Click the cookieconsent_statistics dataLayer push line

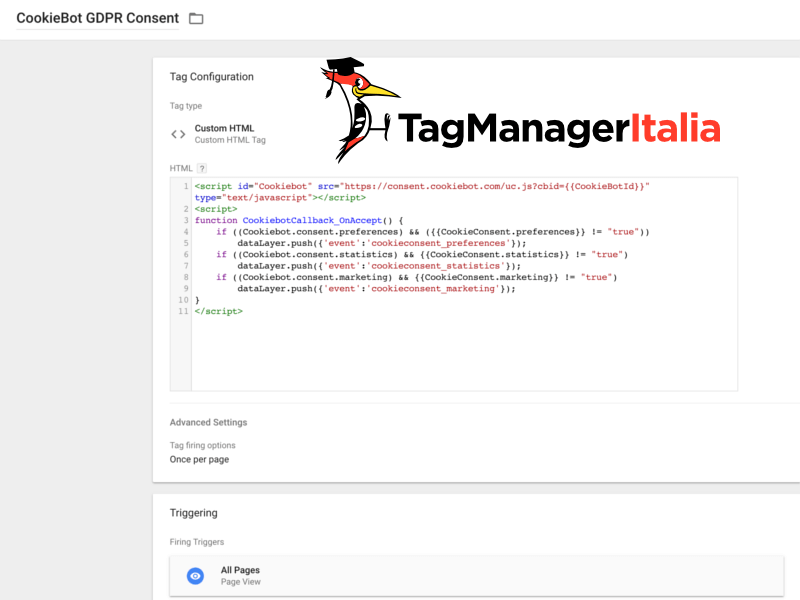pos(379,266)
